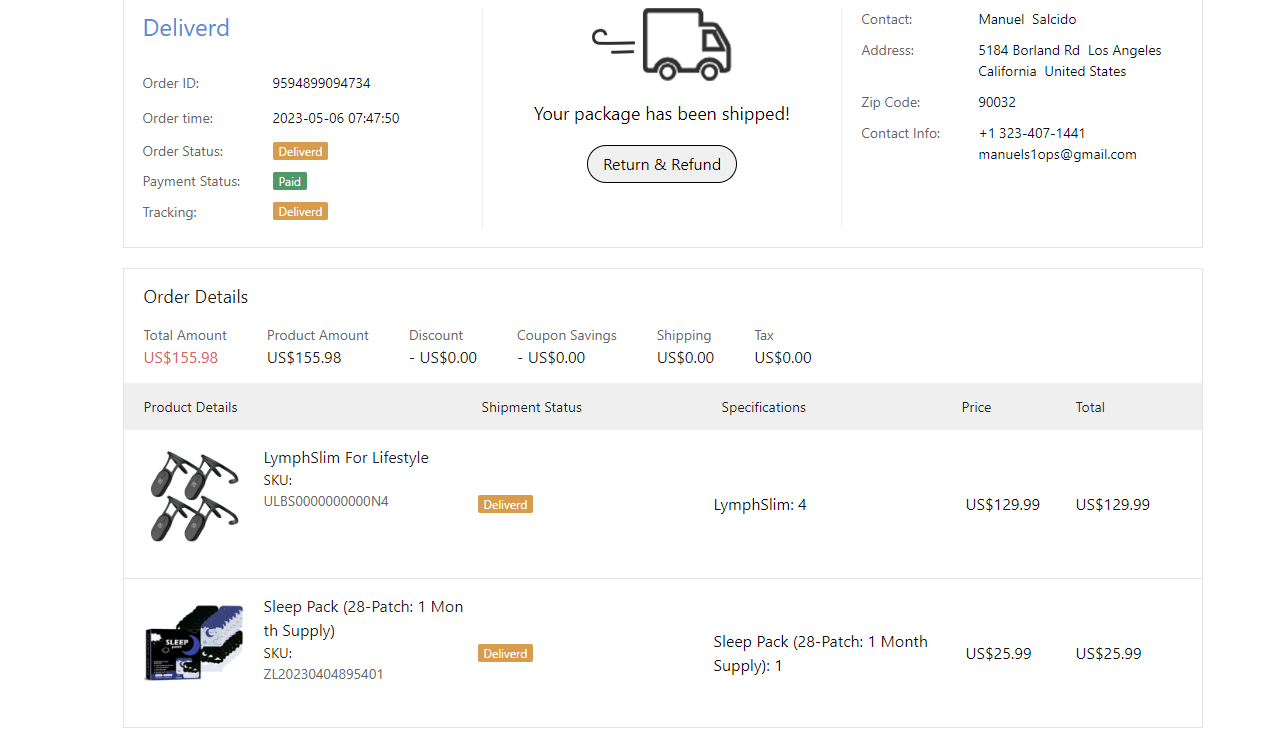Click the LymphSlim SKU code ULBS0000000000N4
Viewport: 1276px width, 733px height.
(x=325, y=502)
